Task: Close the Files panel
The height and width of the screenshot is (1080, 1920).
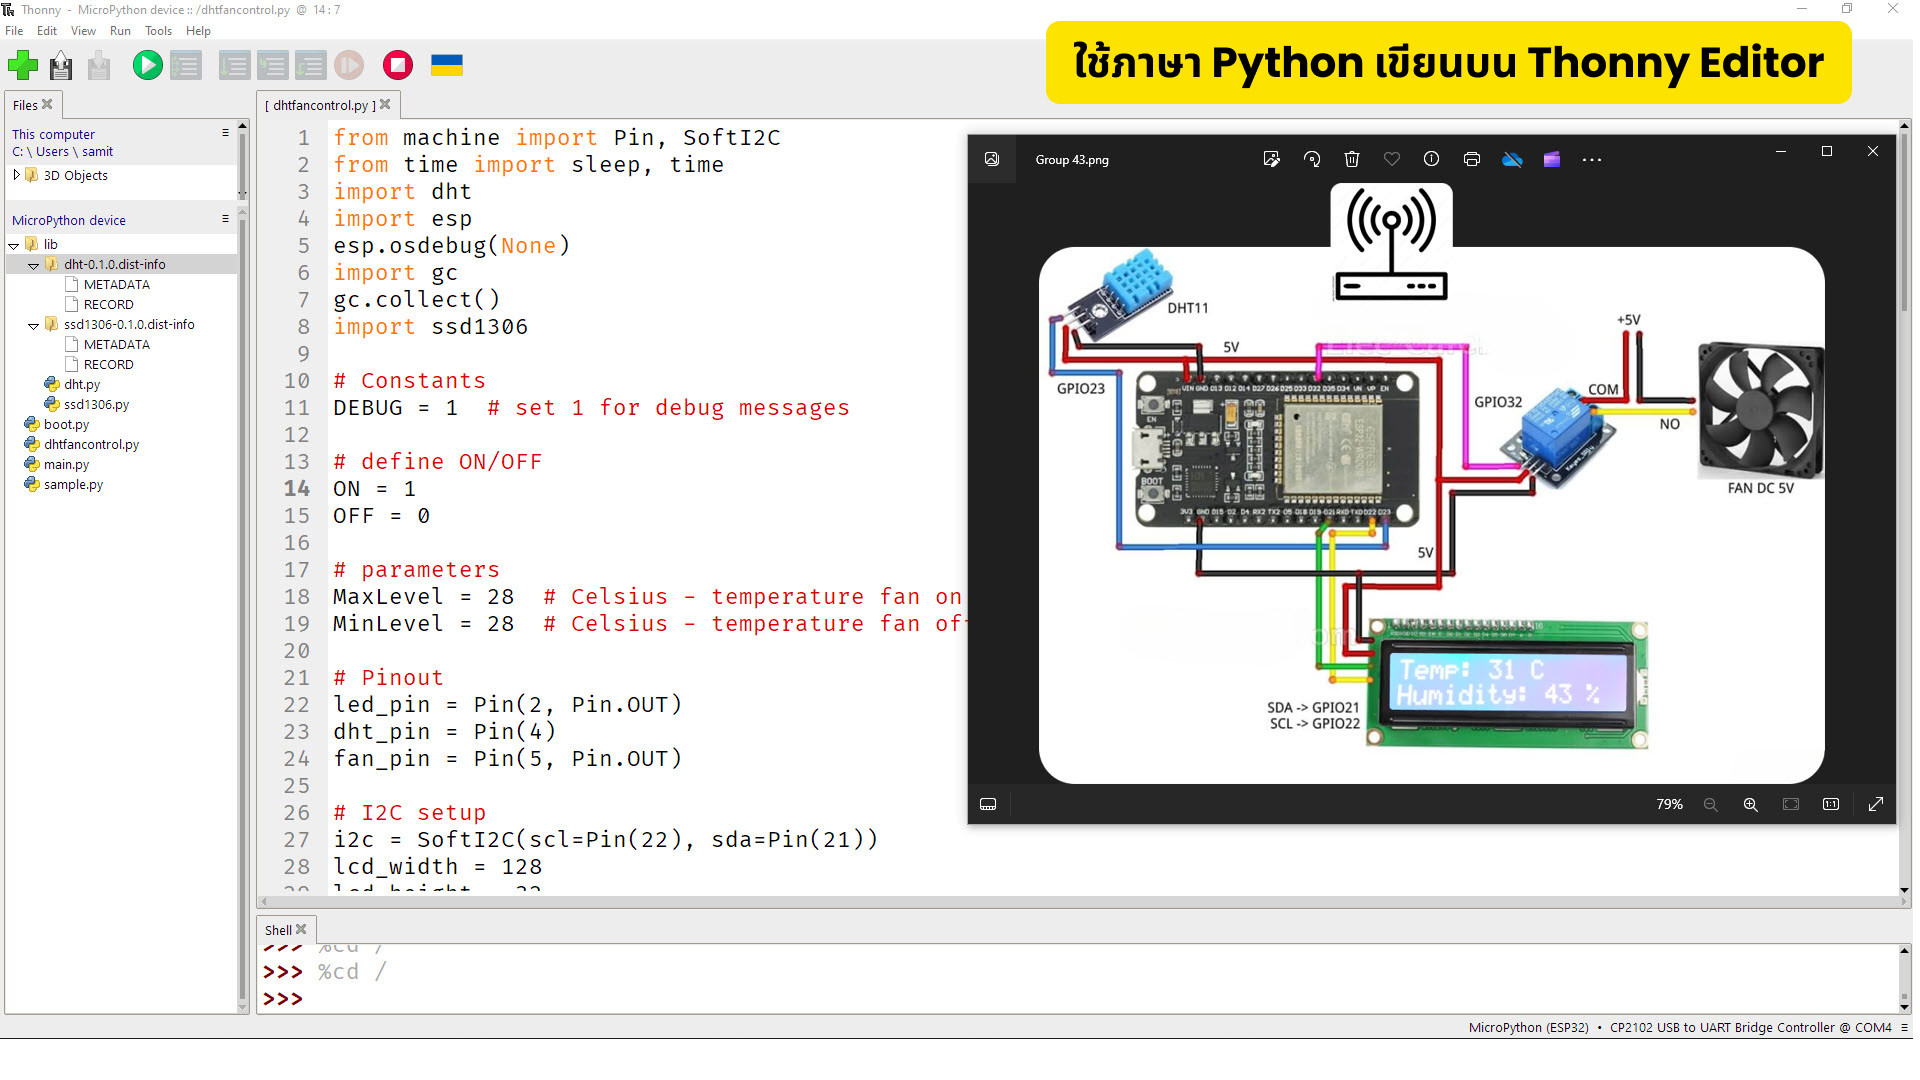Action: click(x=47, y=104)
